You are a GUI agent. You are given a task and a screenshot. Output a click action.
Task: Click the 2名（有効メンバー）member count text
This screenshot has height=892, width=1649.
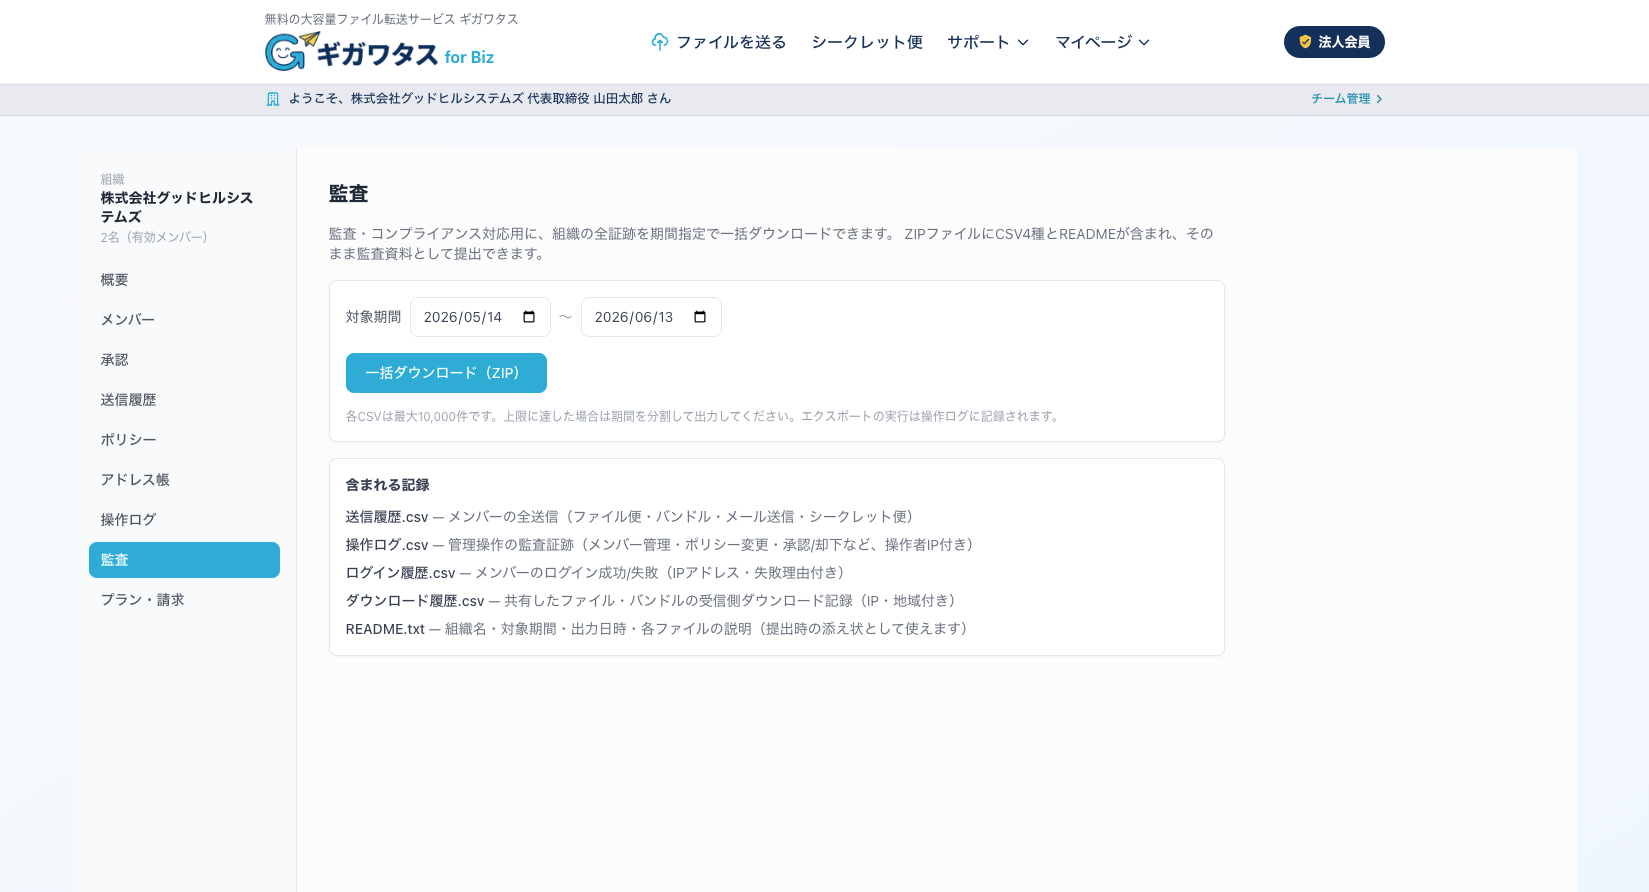pyautogui.click(x=154, y=237)
